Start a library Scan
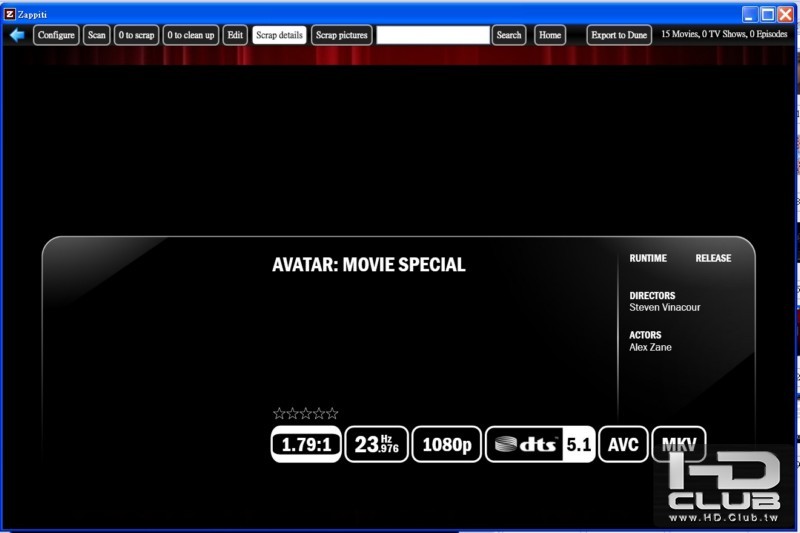800x533 pixels. (x=96, y=35)
